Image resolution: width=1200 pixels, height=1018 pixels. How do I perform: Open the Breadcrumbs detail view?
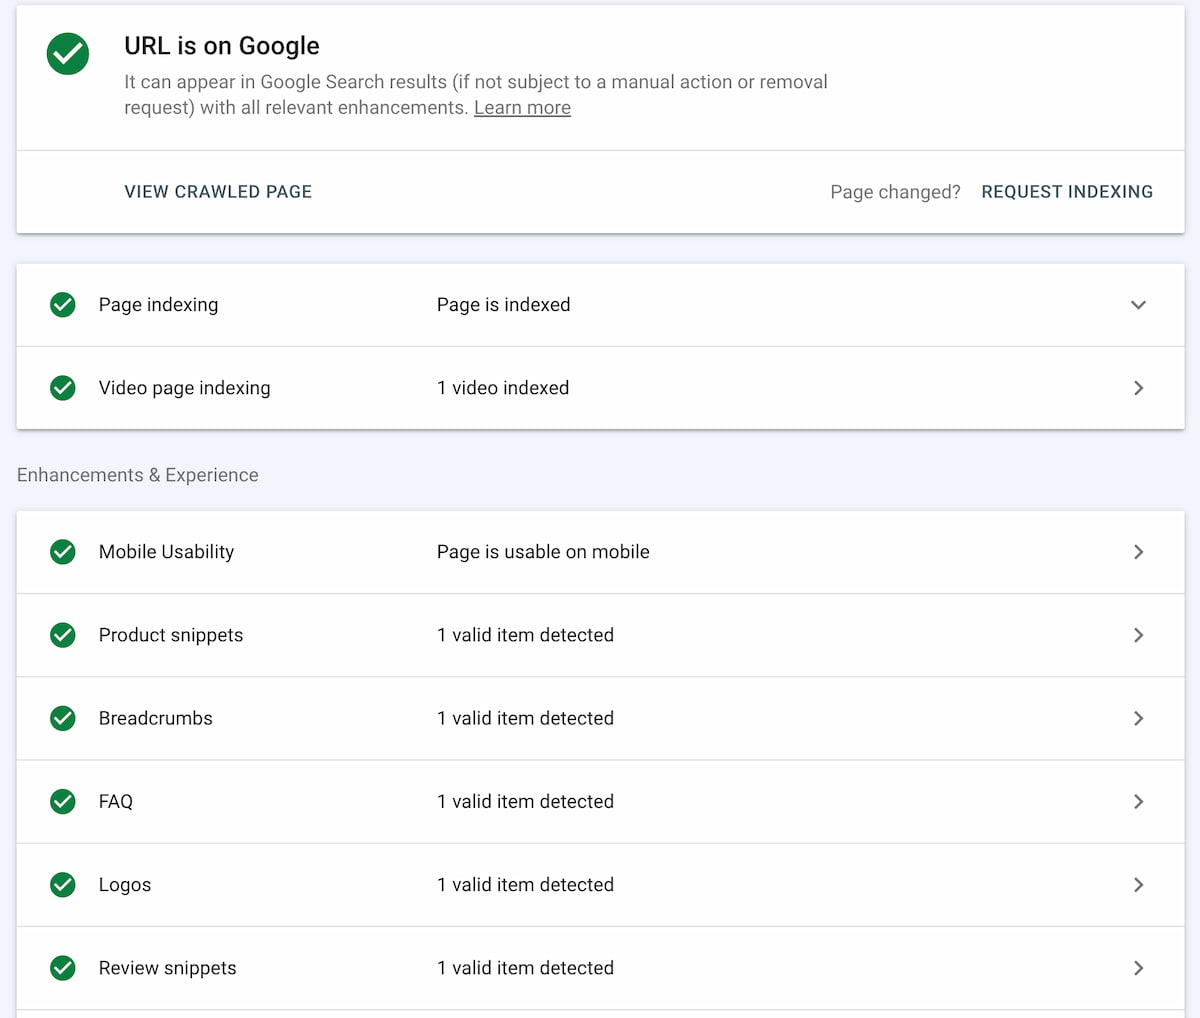point(1138,718)
